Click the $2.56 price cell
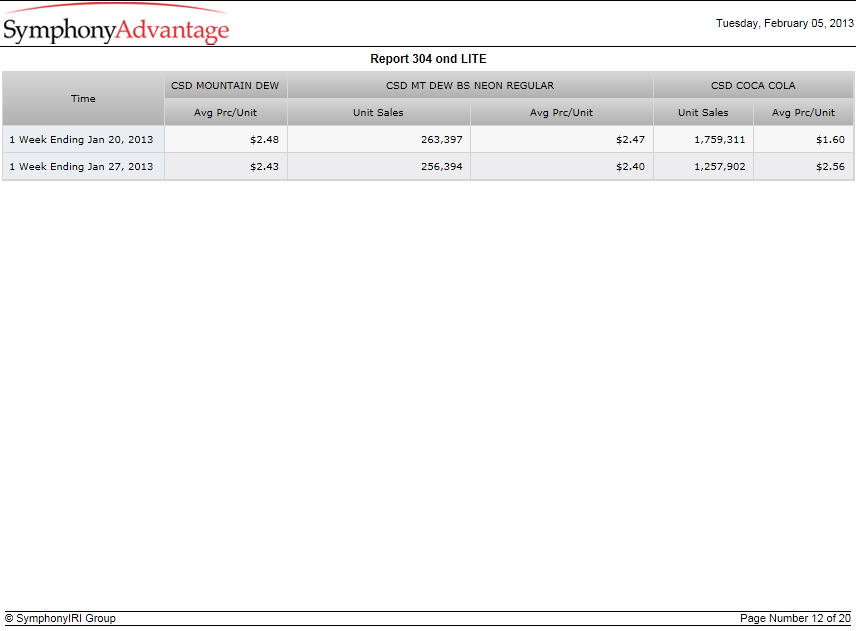 (803, 166)
